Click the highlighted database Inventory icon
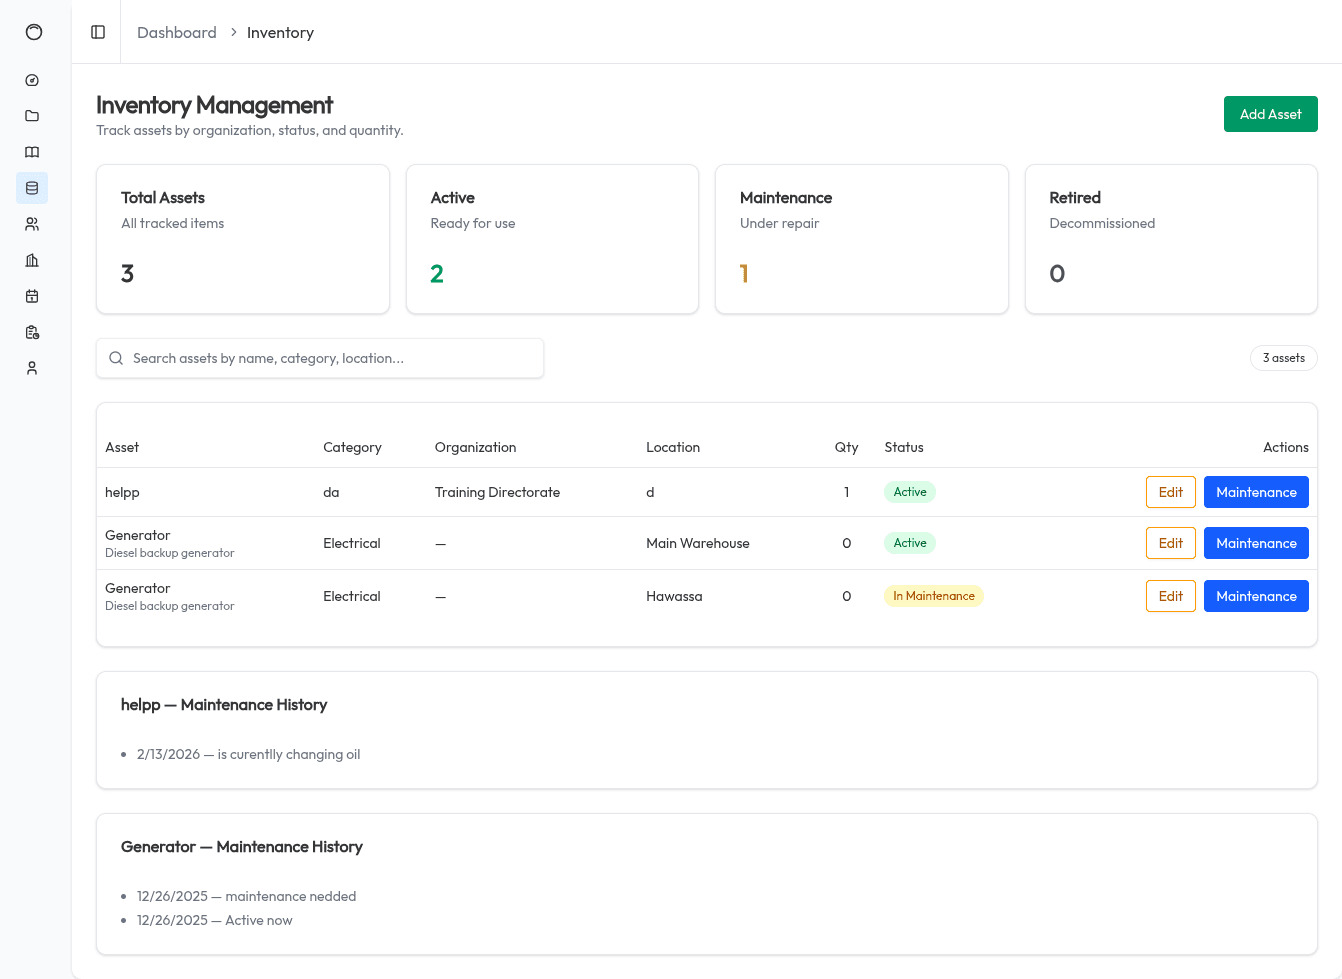 point(32,188)
